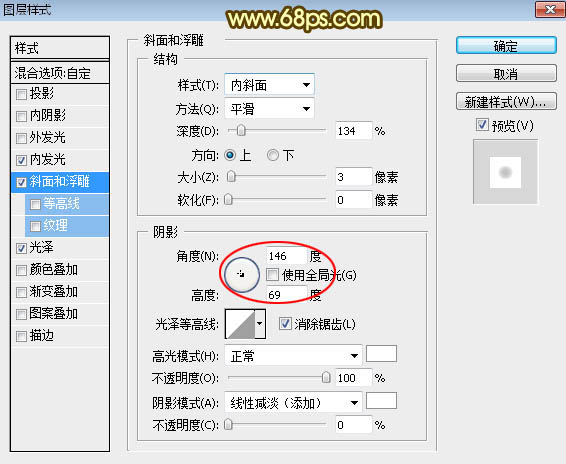This screenshot has width=566, height=464.
Task: Click the 深度 depth slider handle
Action: [241, 130]
